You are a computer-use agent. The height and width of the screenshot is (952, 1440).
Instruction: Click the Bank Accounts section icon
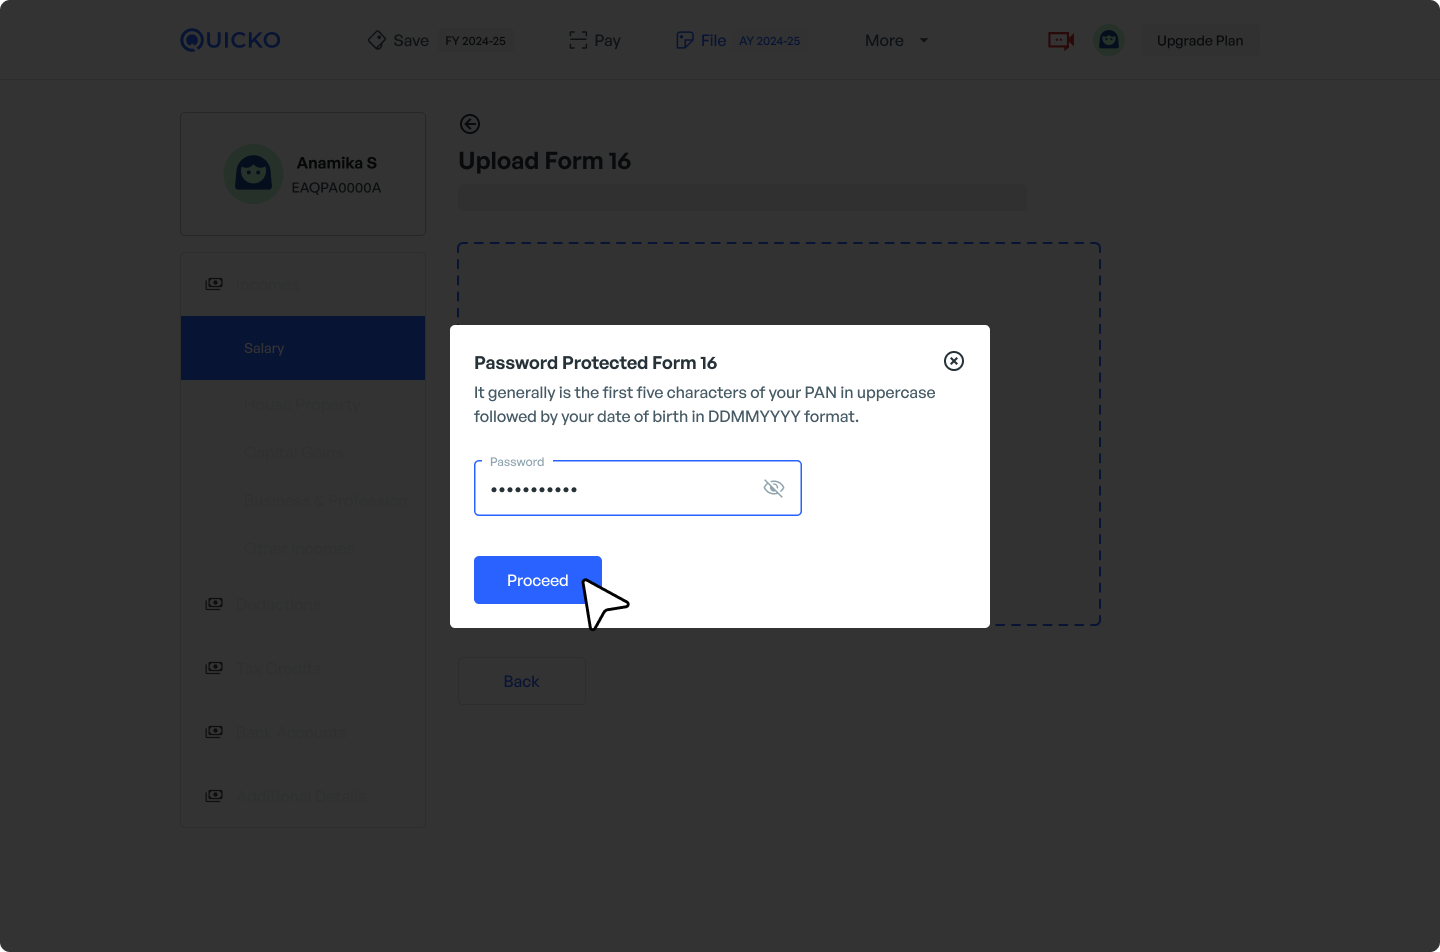pyautogui.click(x=214, y=732)
